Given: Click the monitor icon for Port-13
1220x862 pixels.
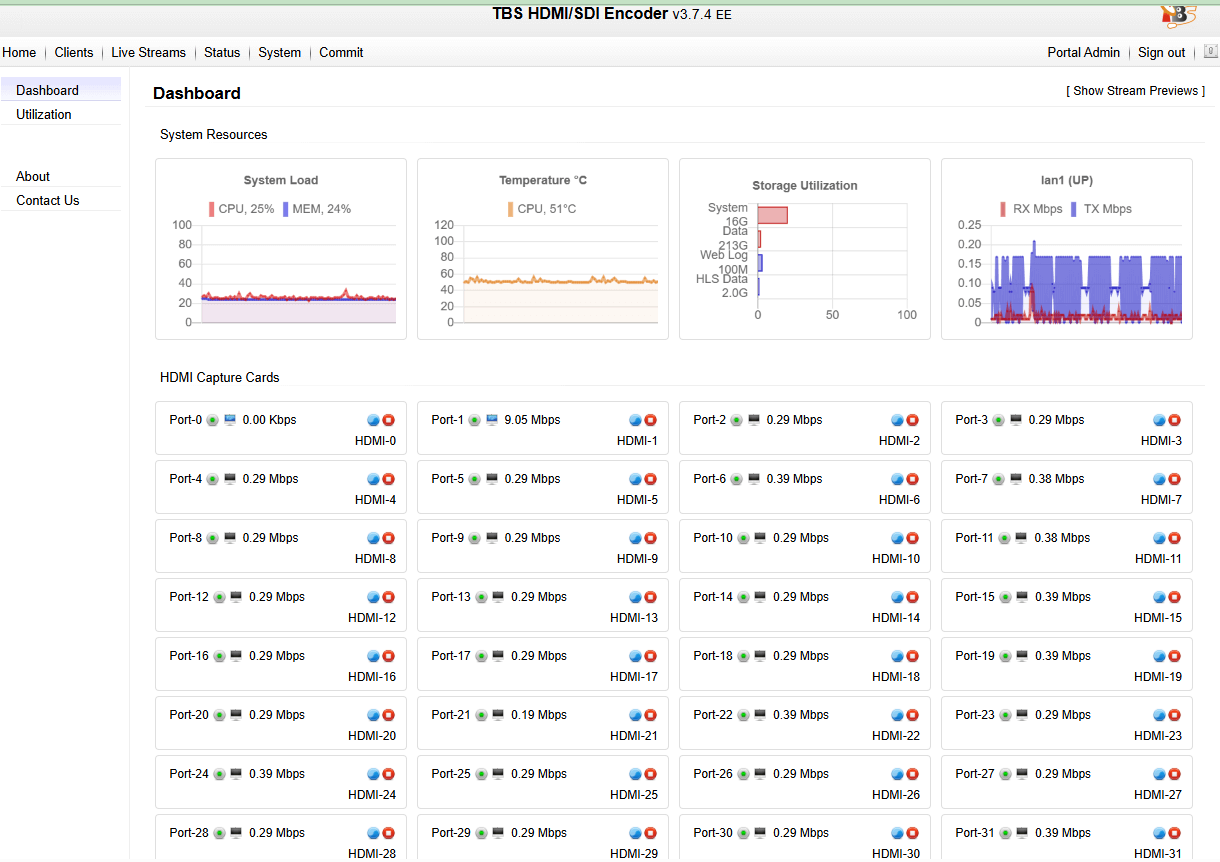Looking at the screenshot, I should (498, 597).
